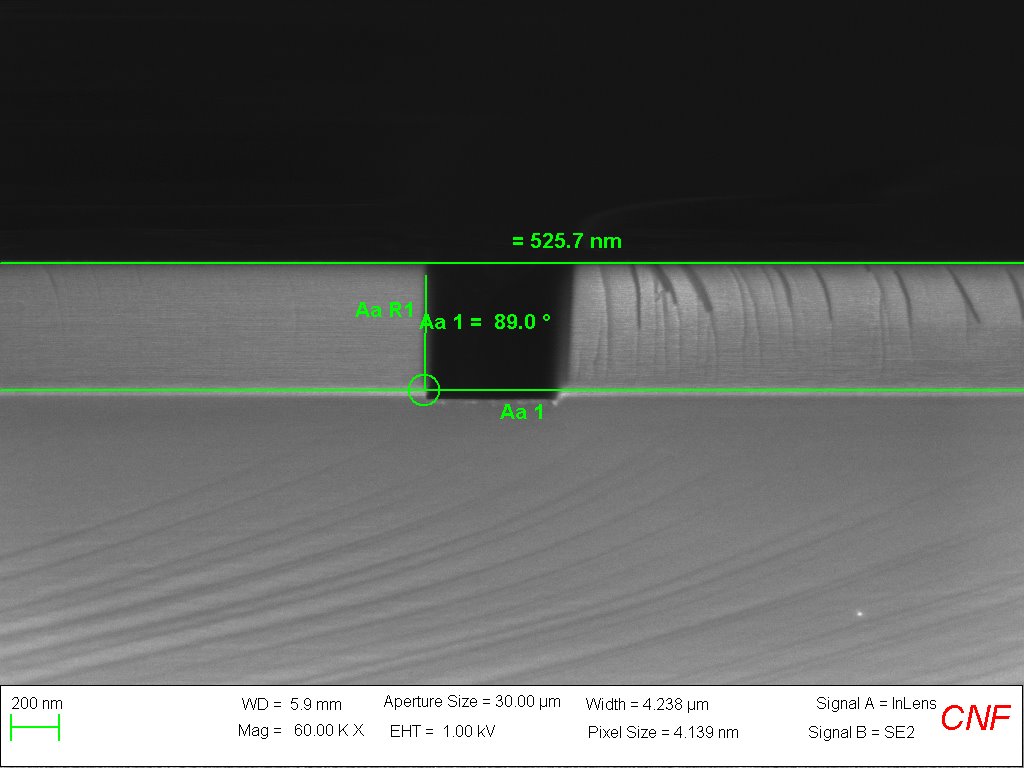The height and width of the screenshot is (768, 1024).
Task: Click the 'Pixel Size = 4.139 nm' text
Action: coord(663,732)
